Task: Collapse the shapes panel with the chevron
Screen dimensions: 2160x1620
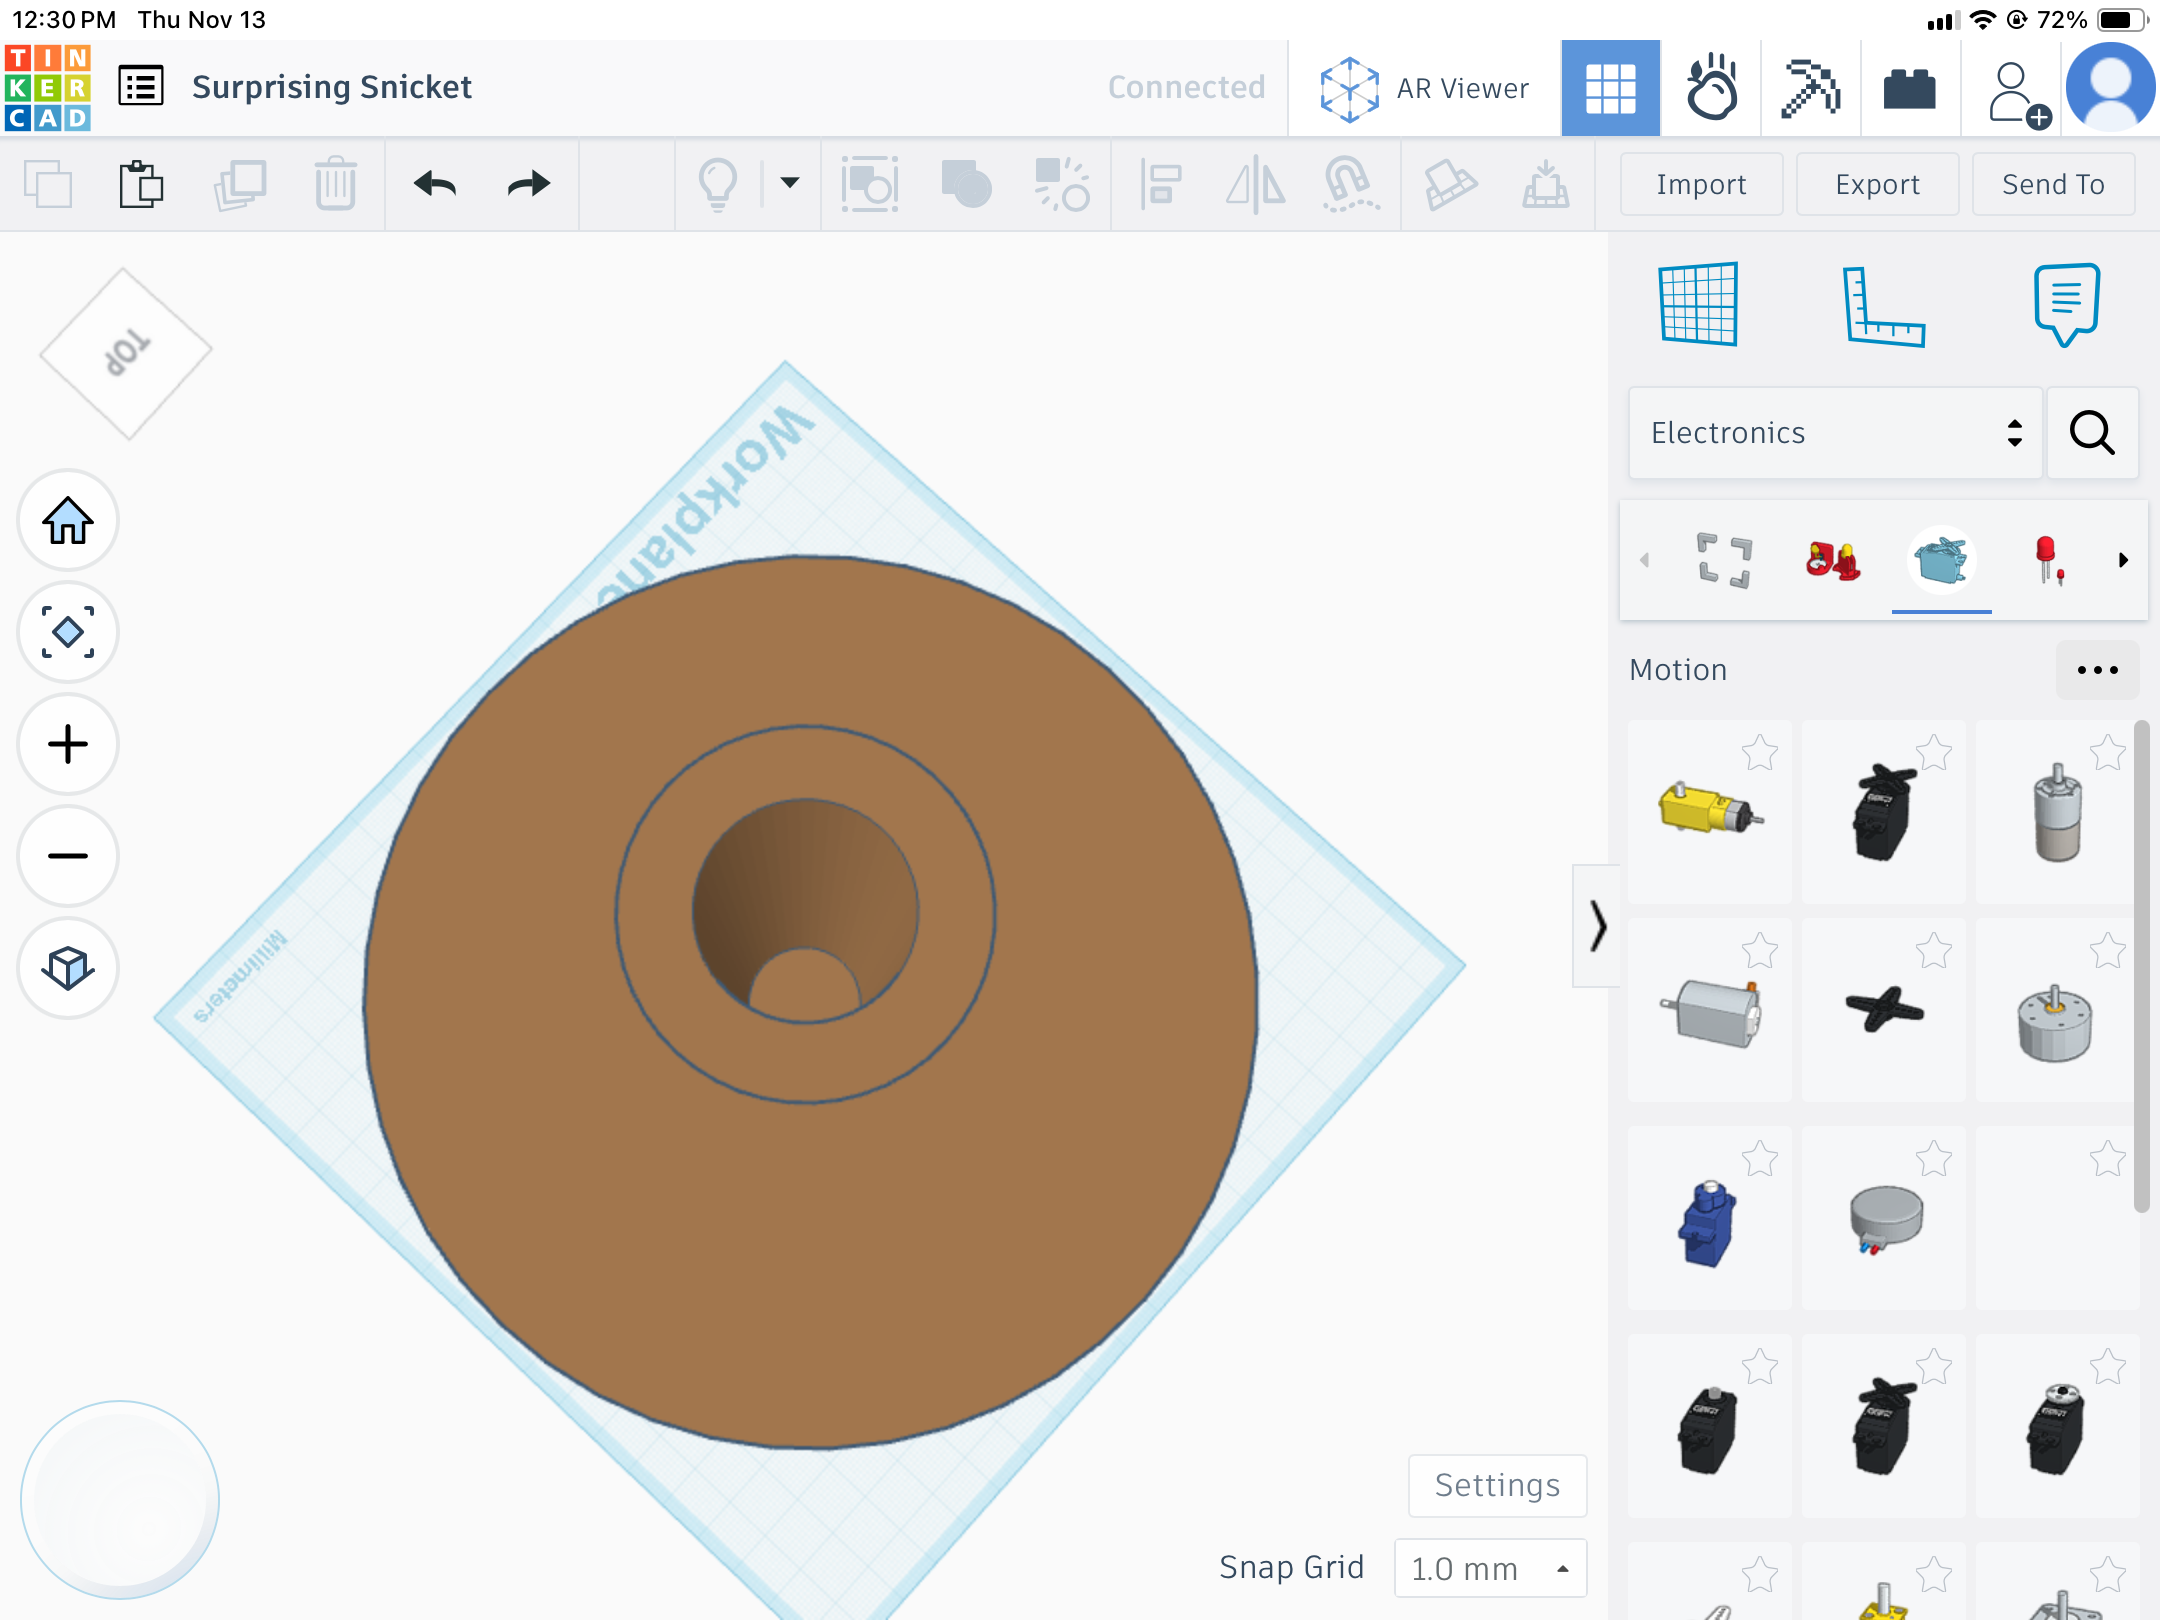Action: click(x=1597, y=926)
